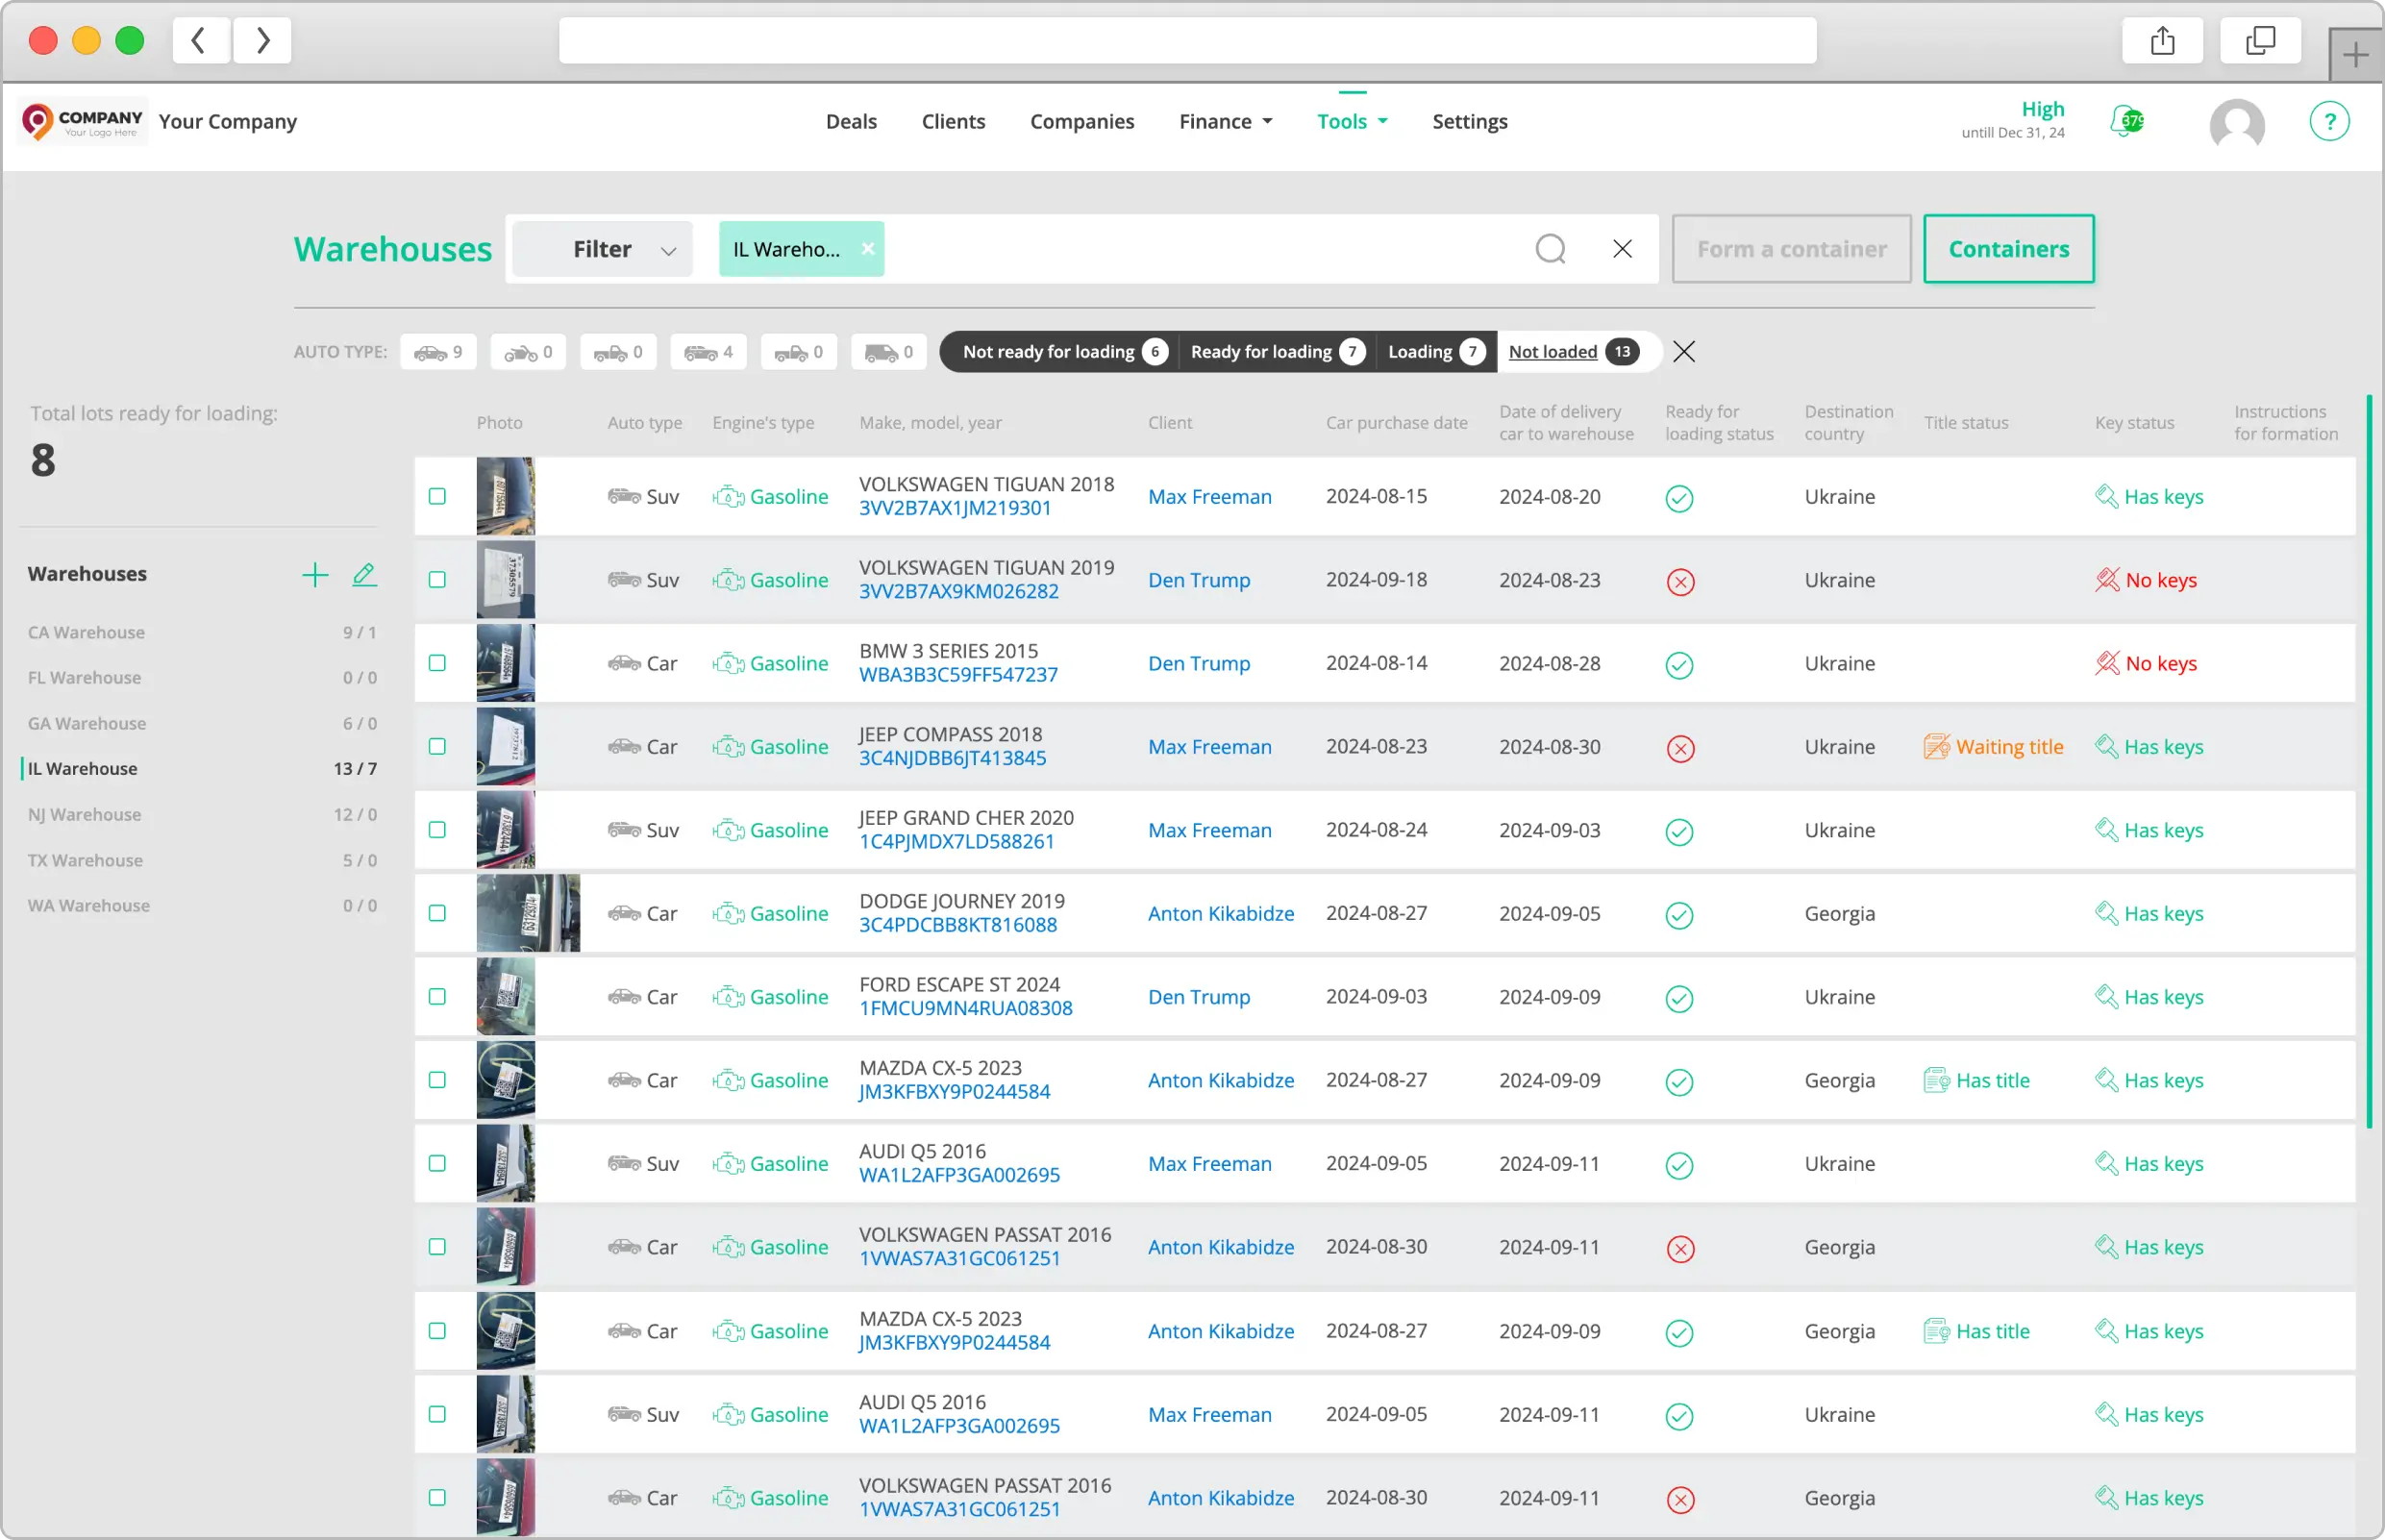Open photo thumbnail of Dodge Journey 2019
2385x1540 pixels.
(527, 913)
